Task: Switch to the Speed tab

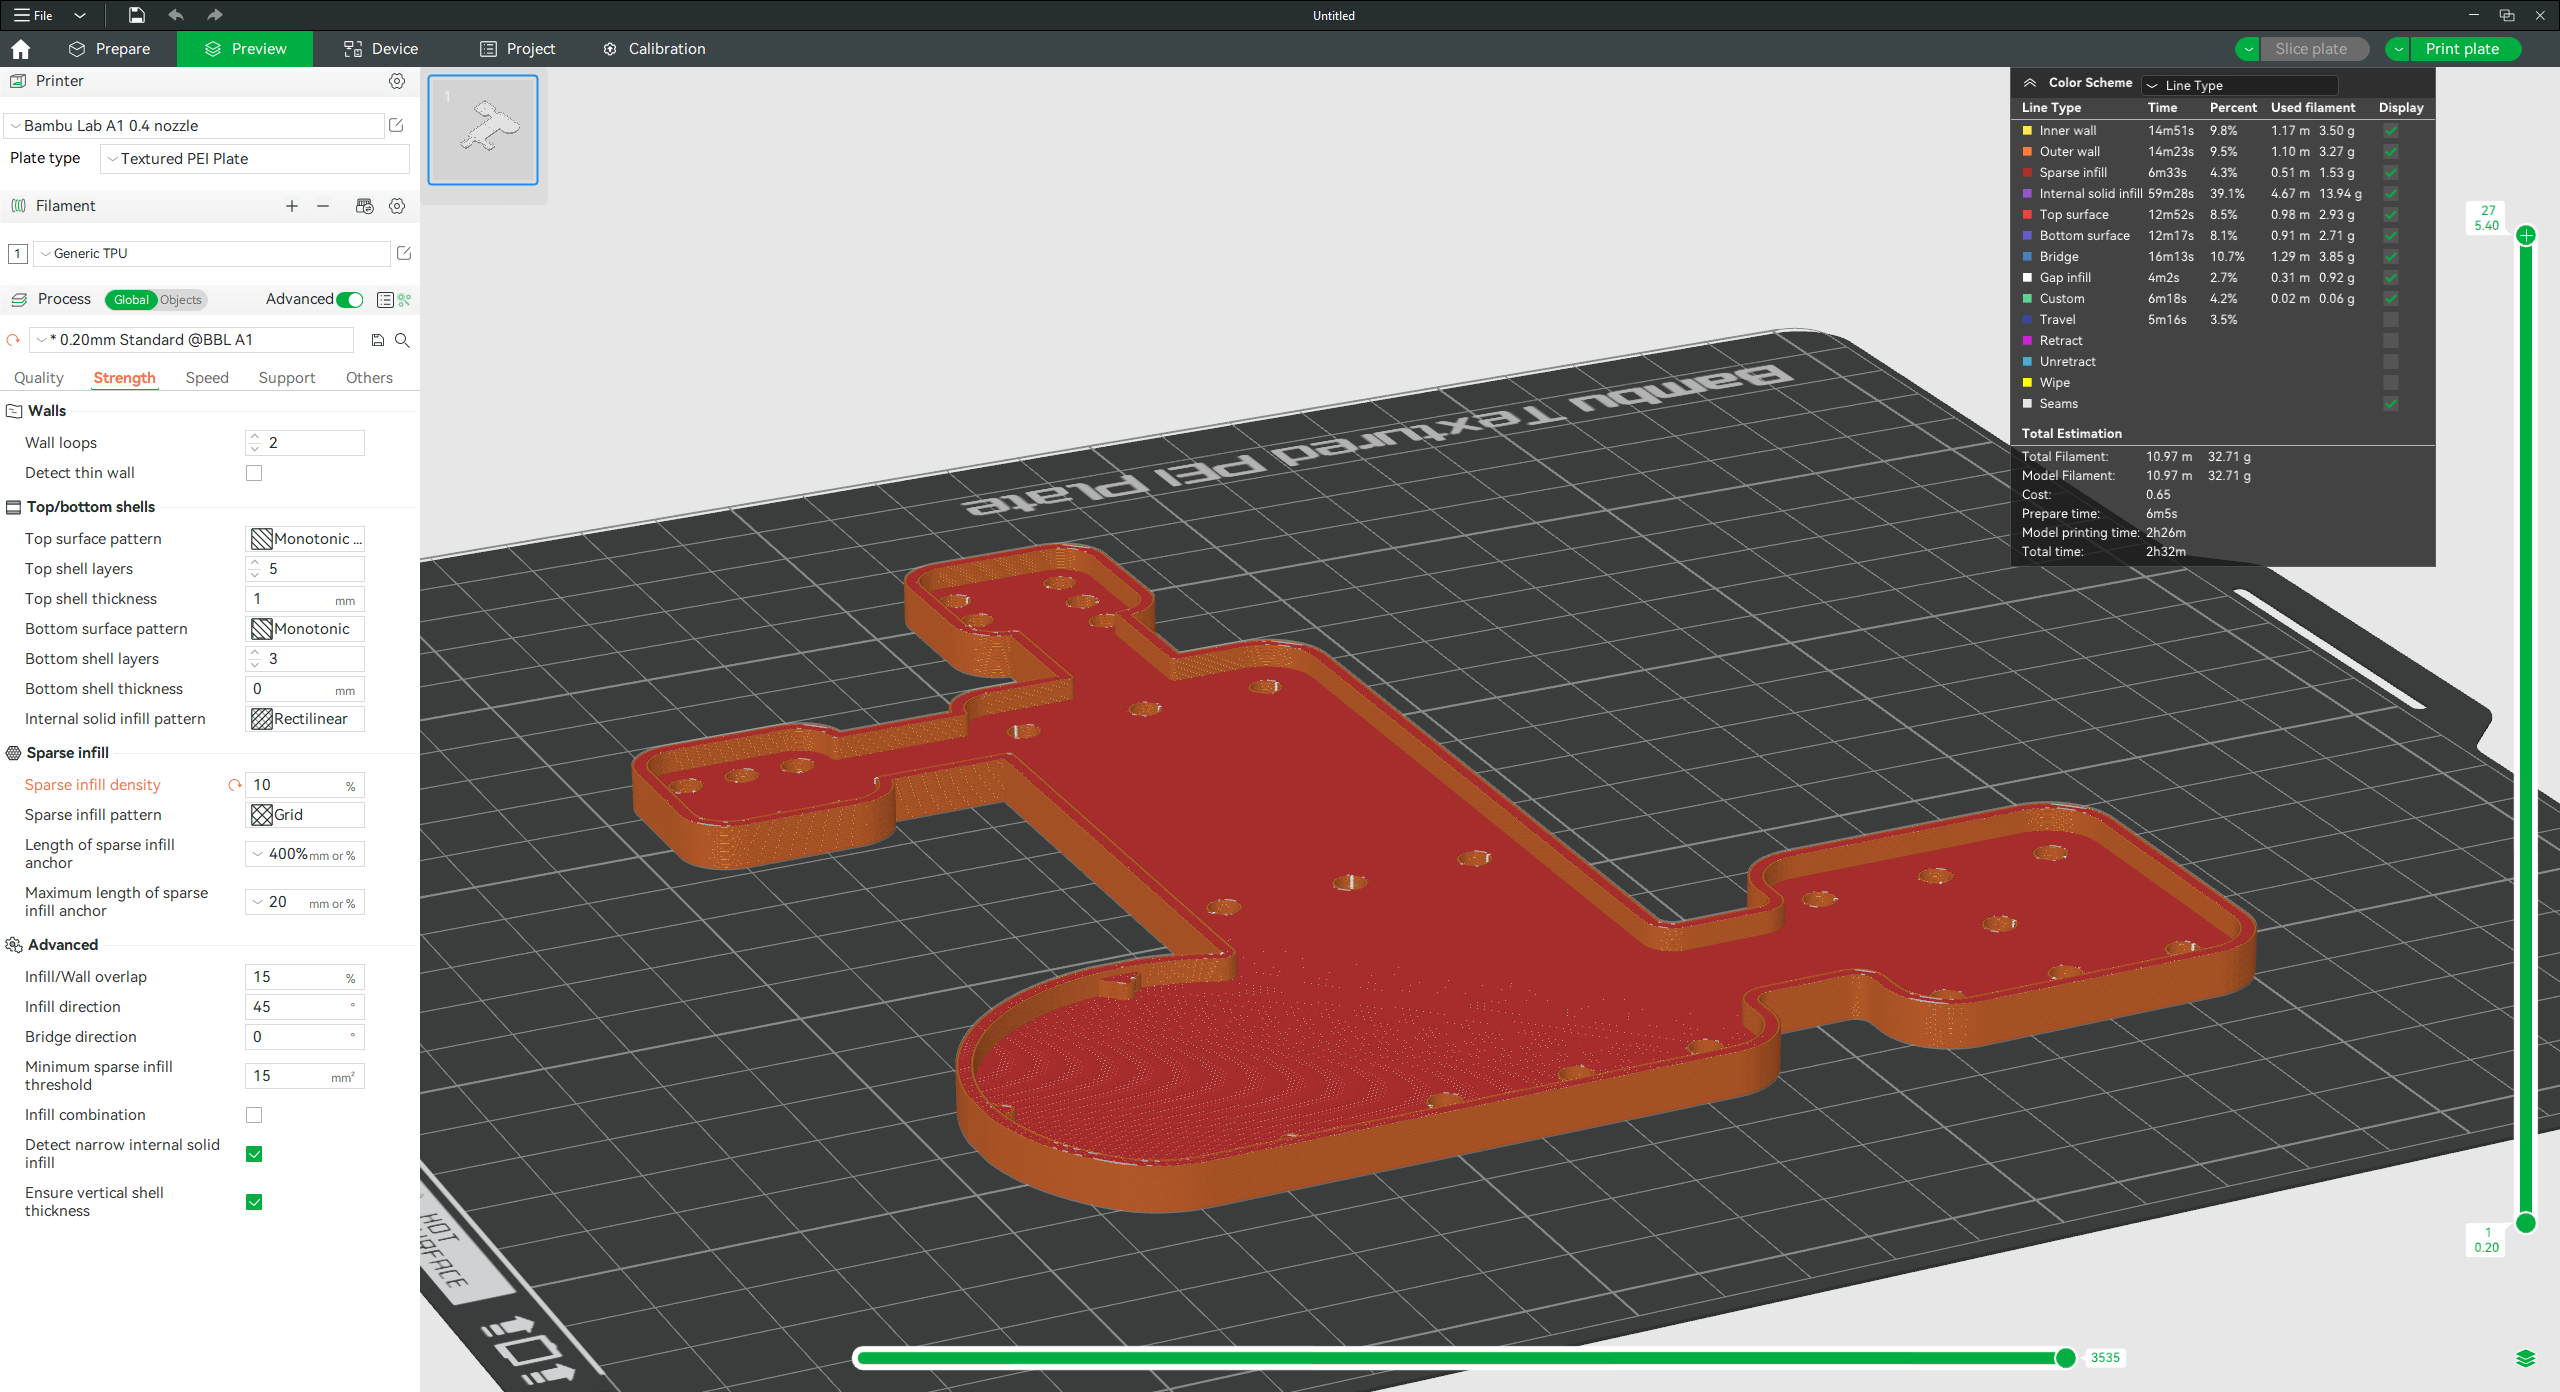Action: click(x=207, y=378)
